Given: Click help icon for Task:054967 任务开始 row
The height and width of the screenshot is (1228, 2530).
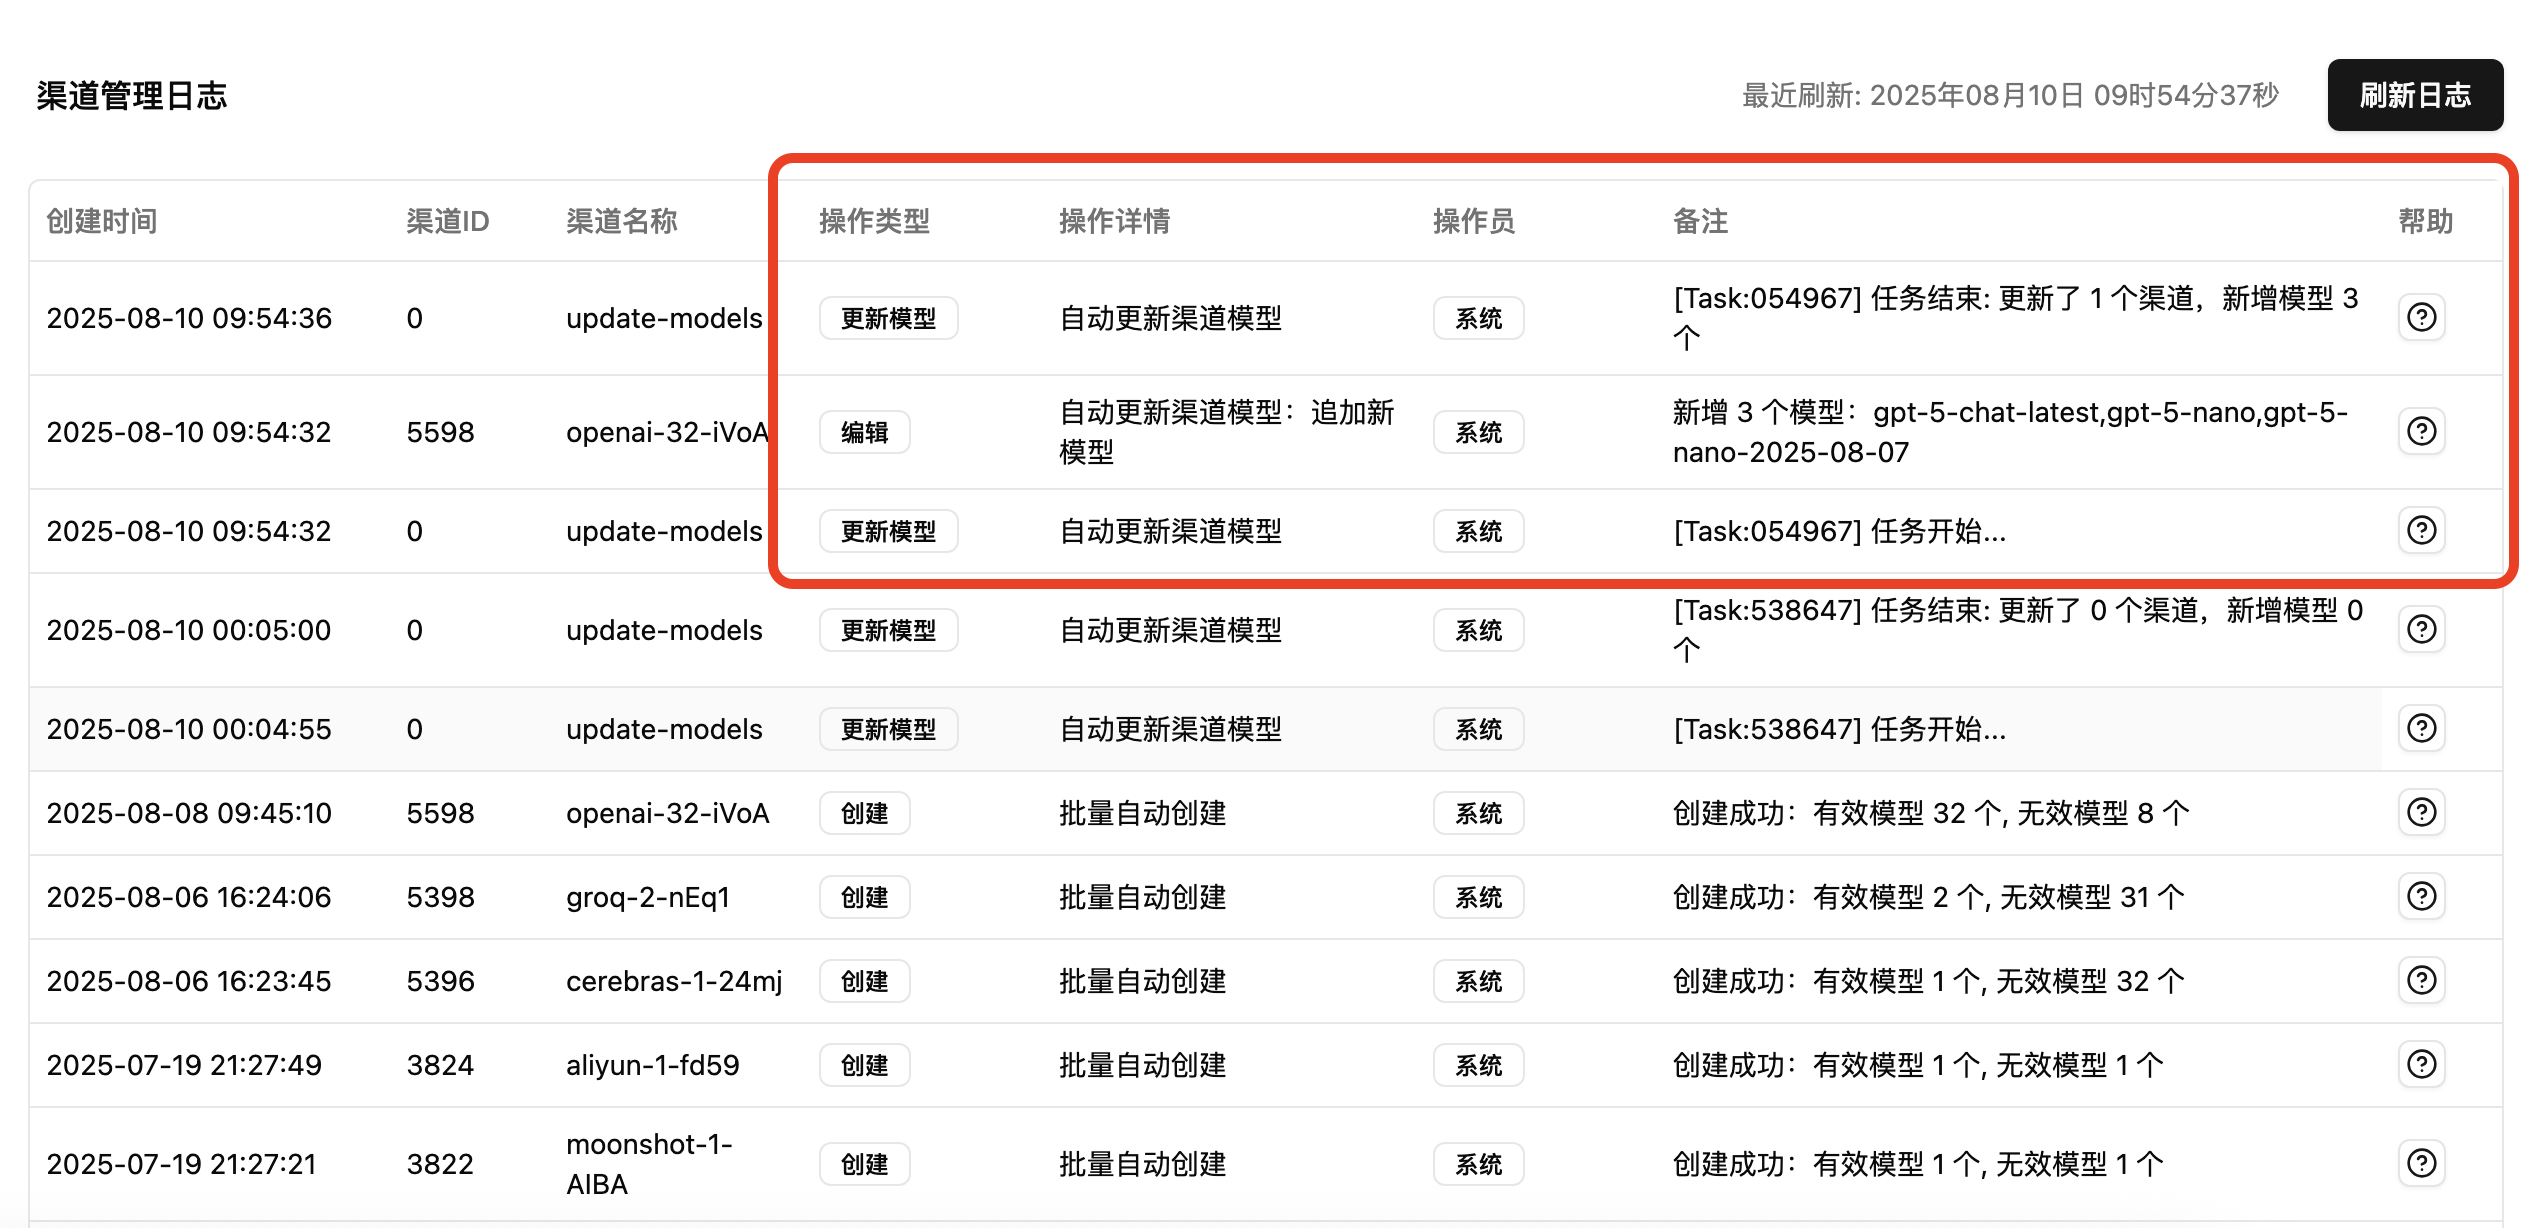Looking at the screenshot, I should tap(2421, 531).
